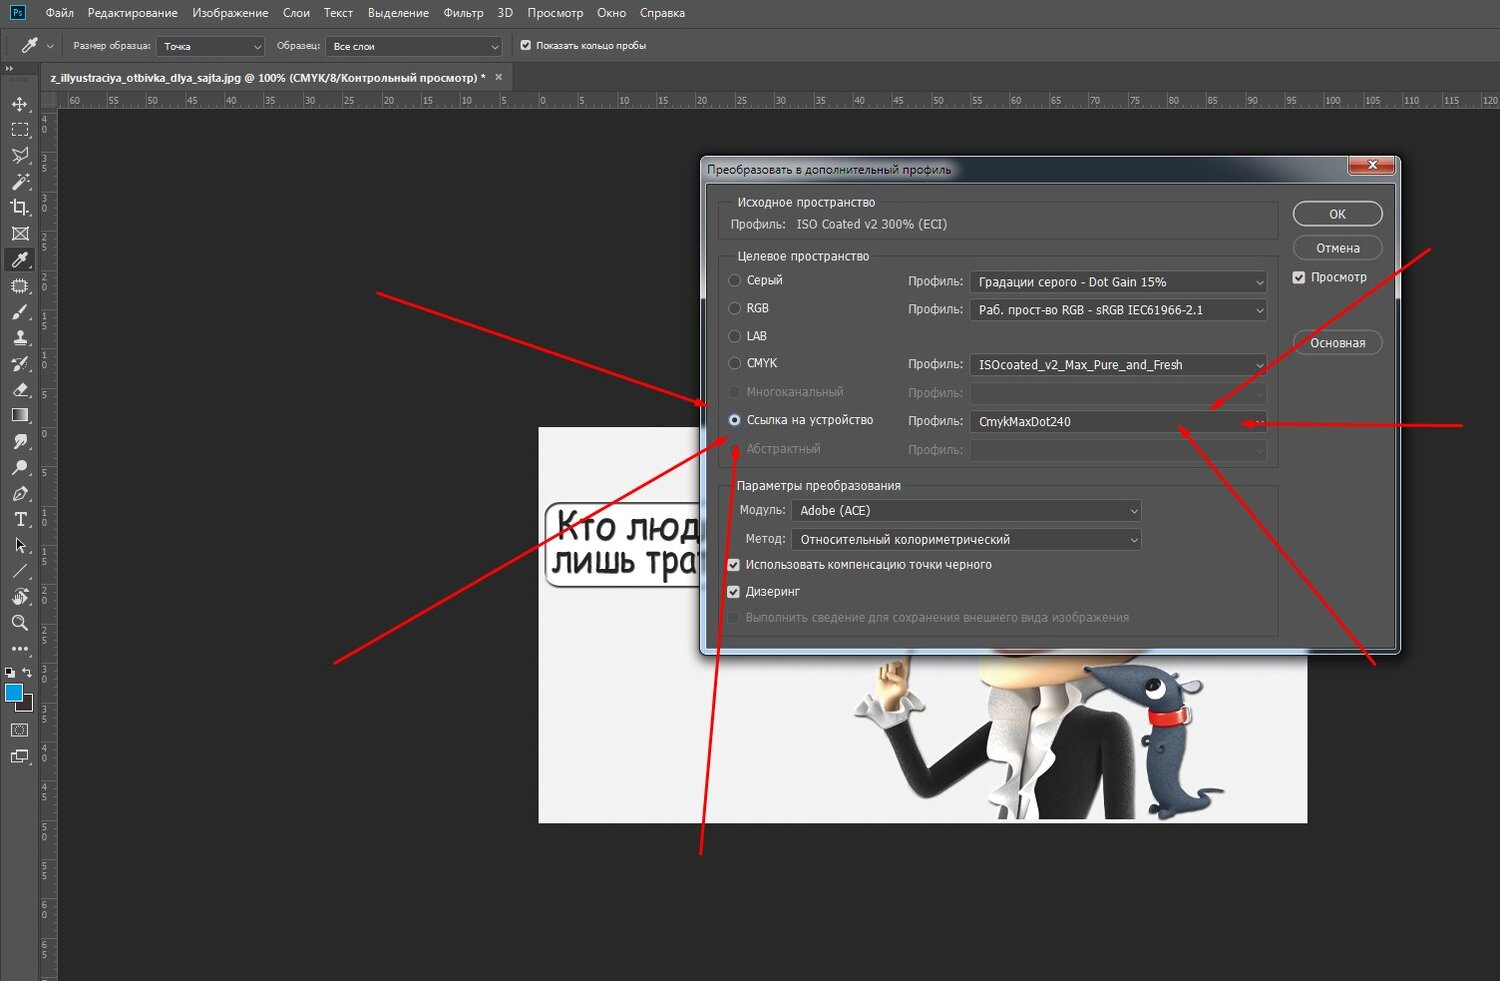Choose the Crop tool
This screenshot has height=981, width=1500.
(x=20, y=207)
